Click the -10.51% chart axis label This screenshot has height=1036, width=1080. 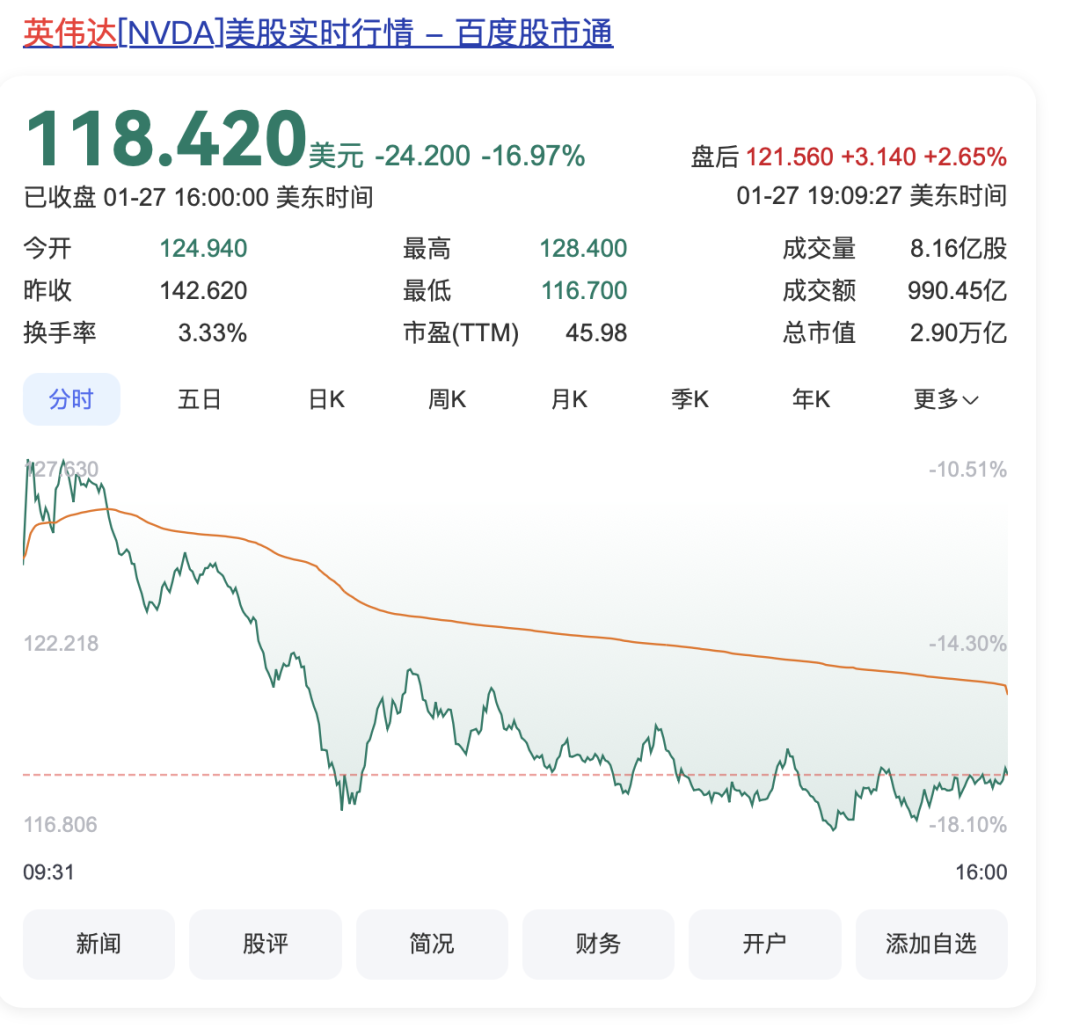[x=968, y=470]
